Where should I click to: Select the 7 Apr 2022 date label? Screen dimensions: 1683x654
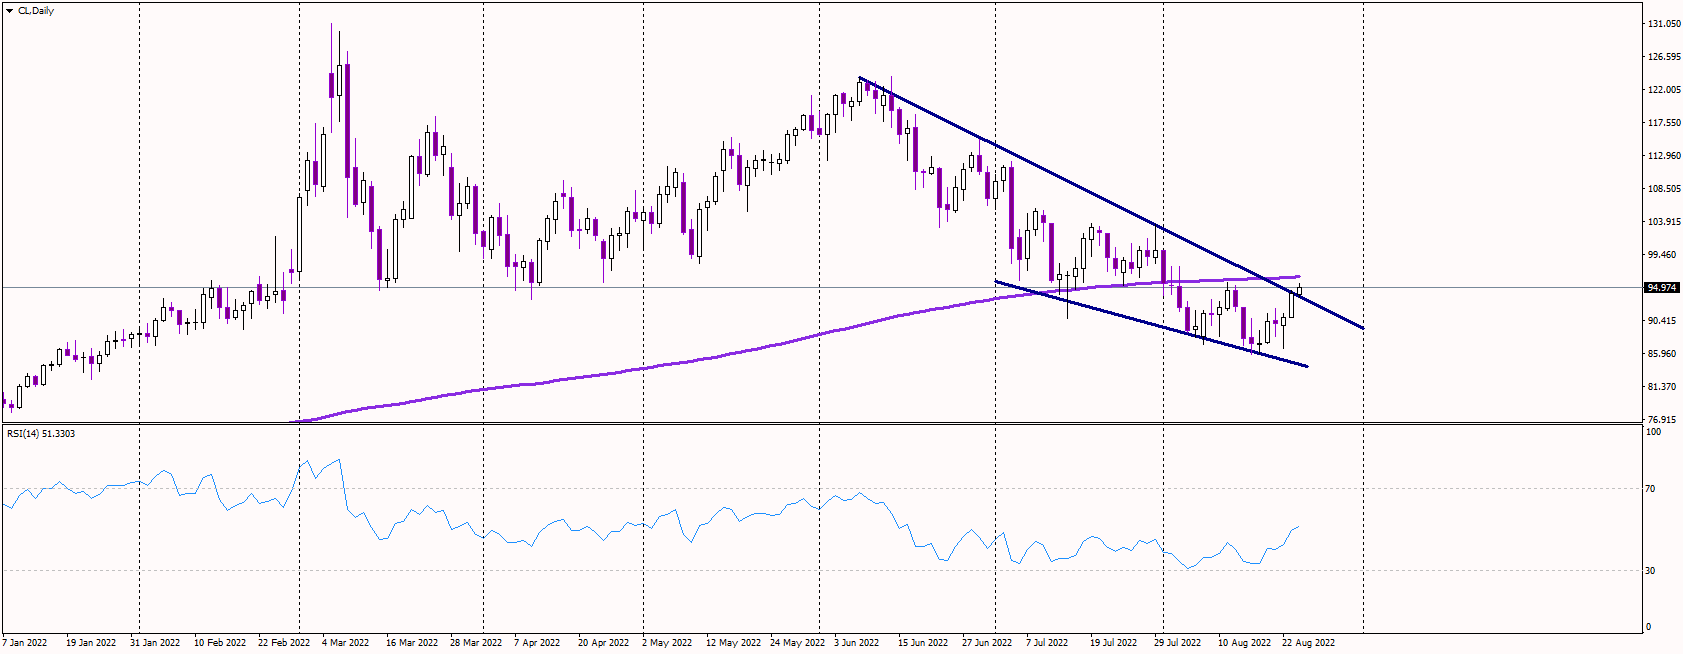tap(537, 643)
